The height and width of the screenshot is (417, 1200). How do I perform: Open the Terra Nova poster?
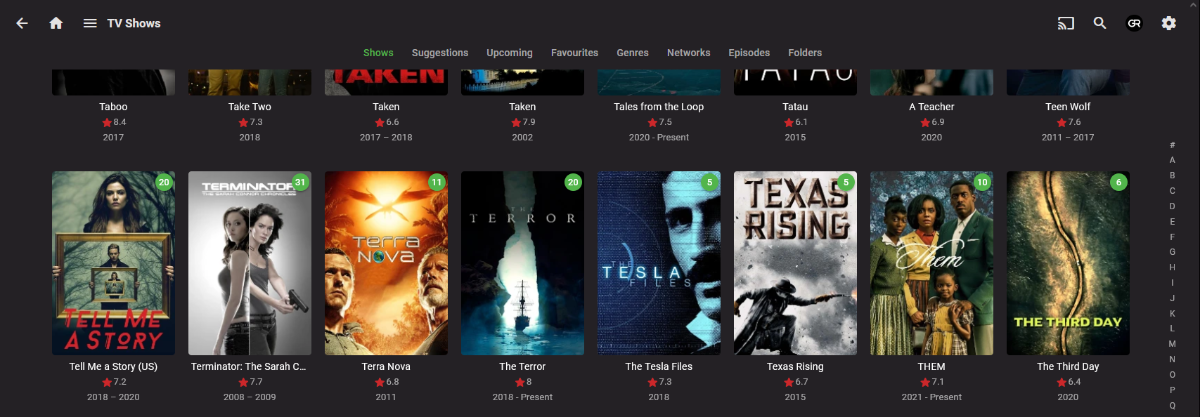[386, 263]
